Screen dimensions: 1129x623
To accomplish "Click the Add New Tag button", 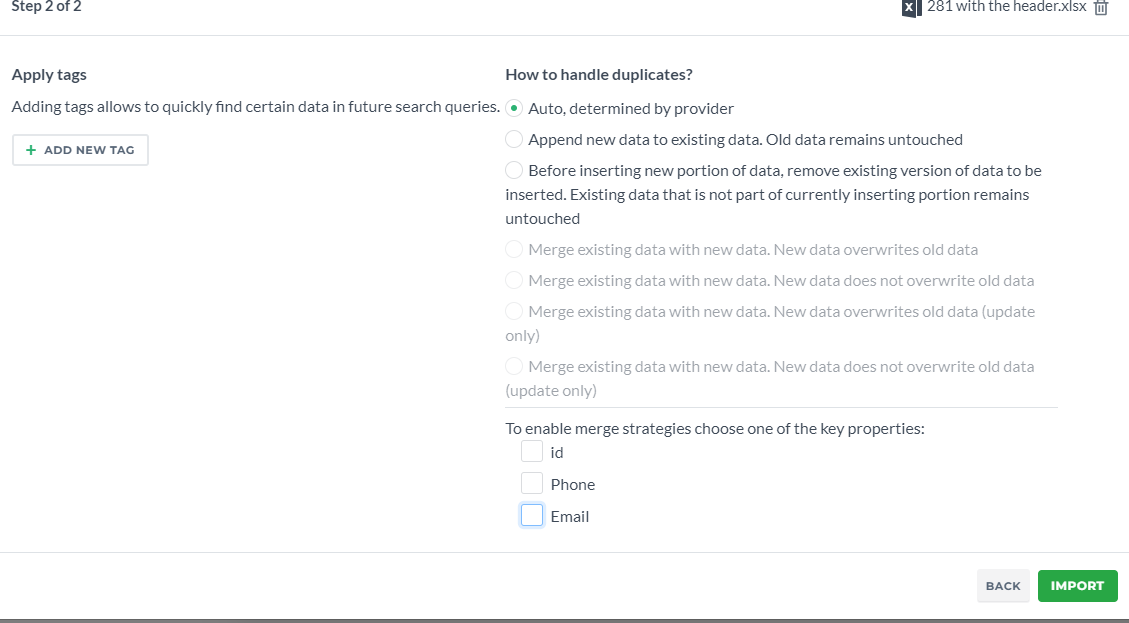I will point(80,150).
